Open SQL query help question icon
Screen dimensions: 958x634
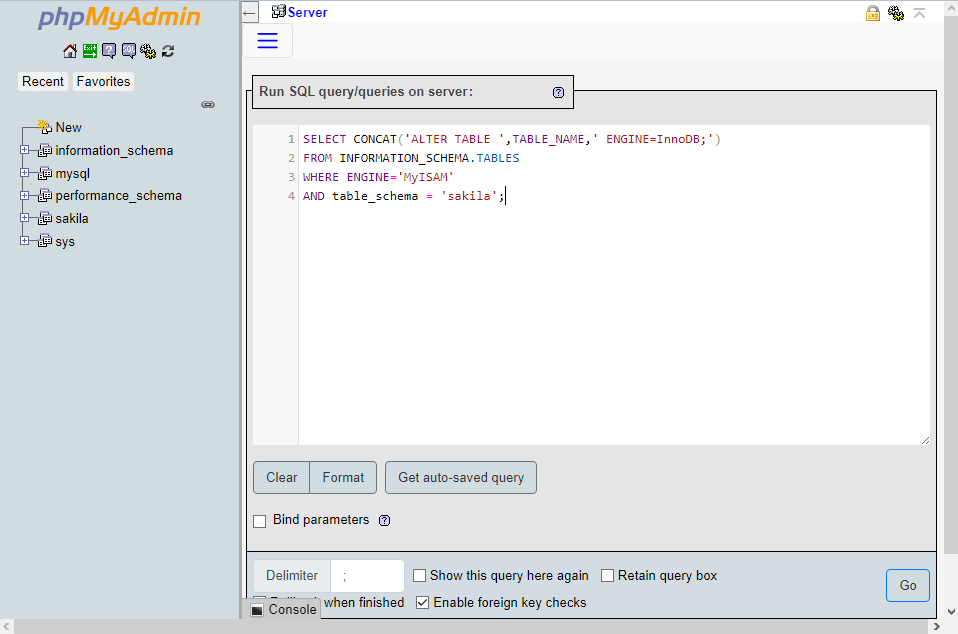(x=558, y=92)
